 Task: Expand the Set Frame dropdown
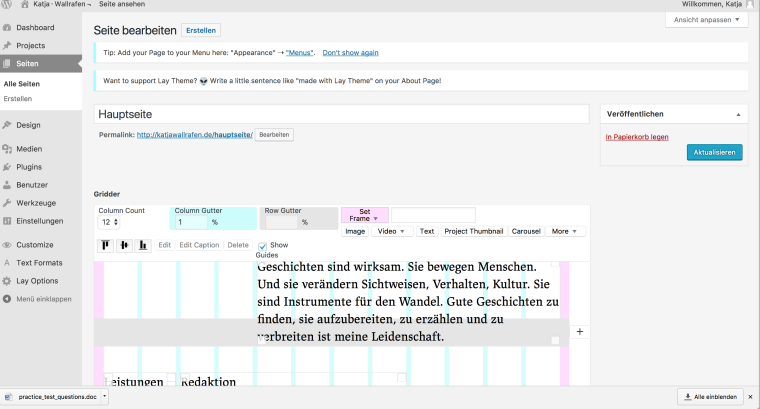[x=364, y=215]
